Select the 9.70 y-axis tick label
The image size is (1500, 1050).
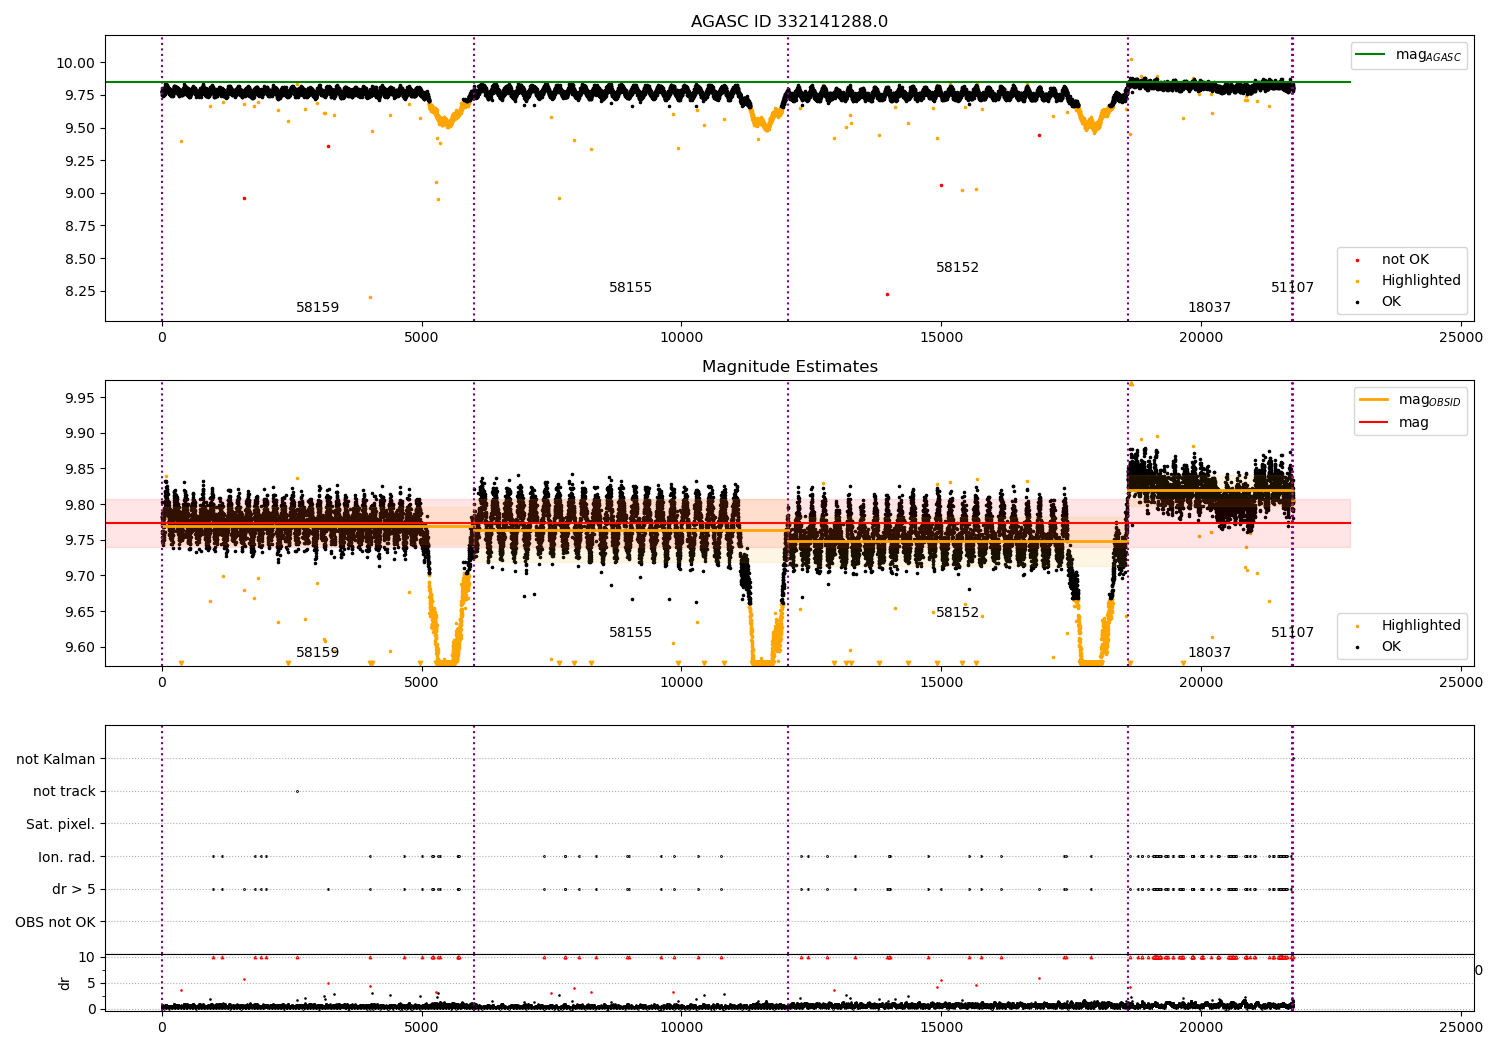(x=79, y=576)
